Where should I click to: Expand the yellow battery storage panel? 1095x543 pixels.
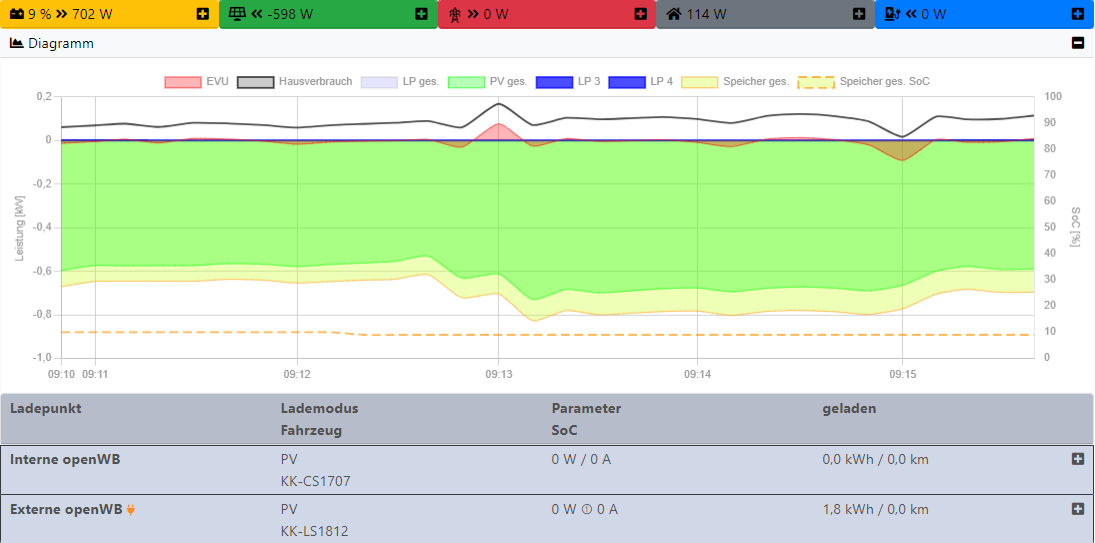pos(203,14)
